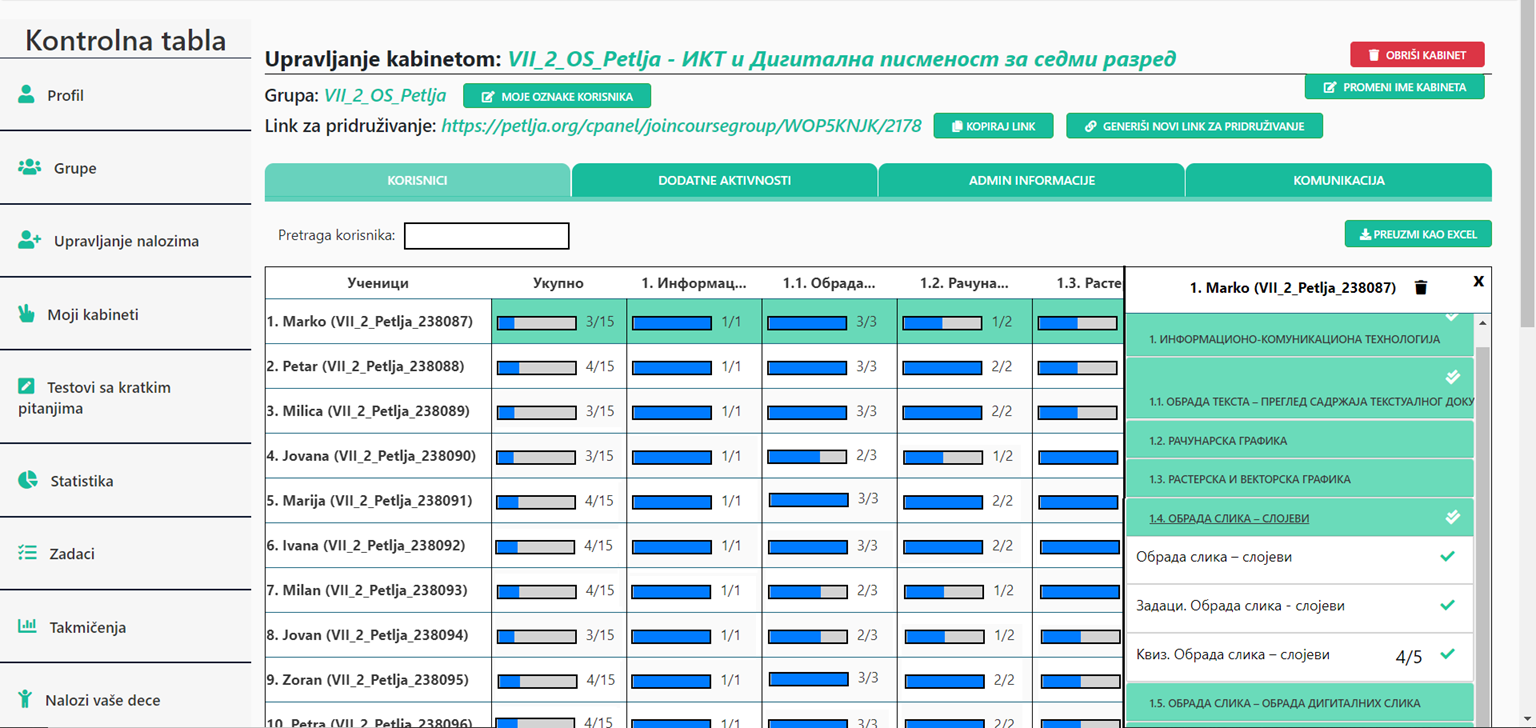1536x728 pixels.
Task: Click the Profil user icon in sidebar
Action: 27,95
